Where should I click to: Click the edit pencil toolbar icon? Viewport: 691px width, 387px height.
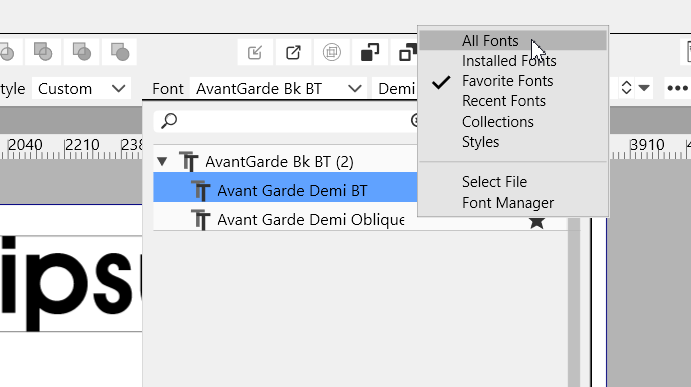coord(255,52)
